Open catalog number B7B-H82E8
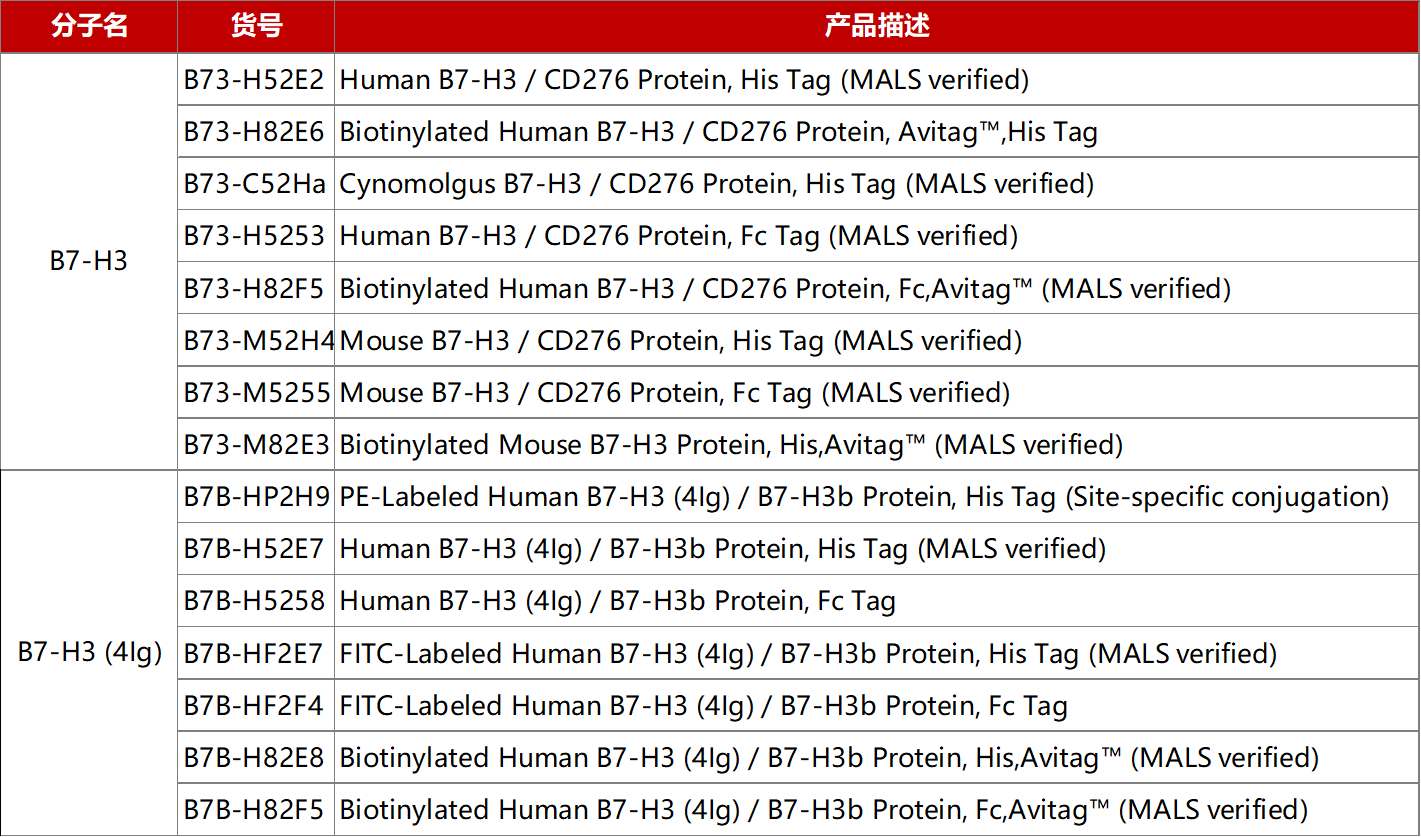Image resolution: width=1421 pixels, height=837 pixels. (254, 758)
